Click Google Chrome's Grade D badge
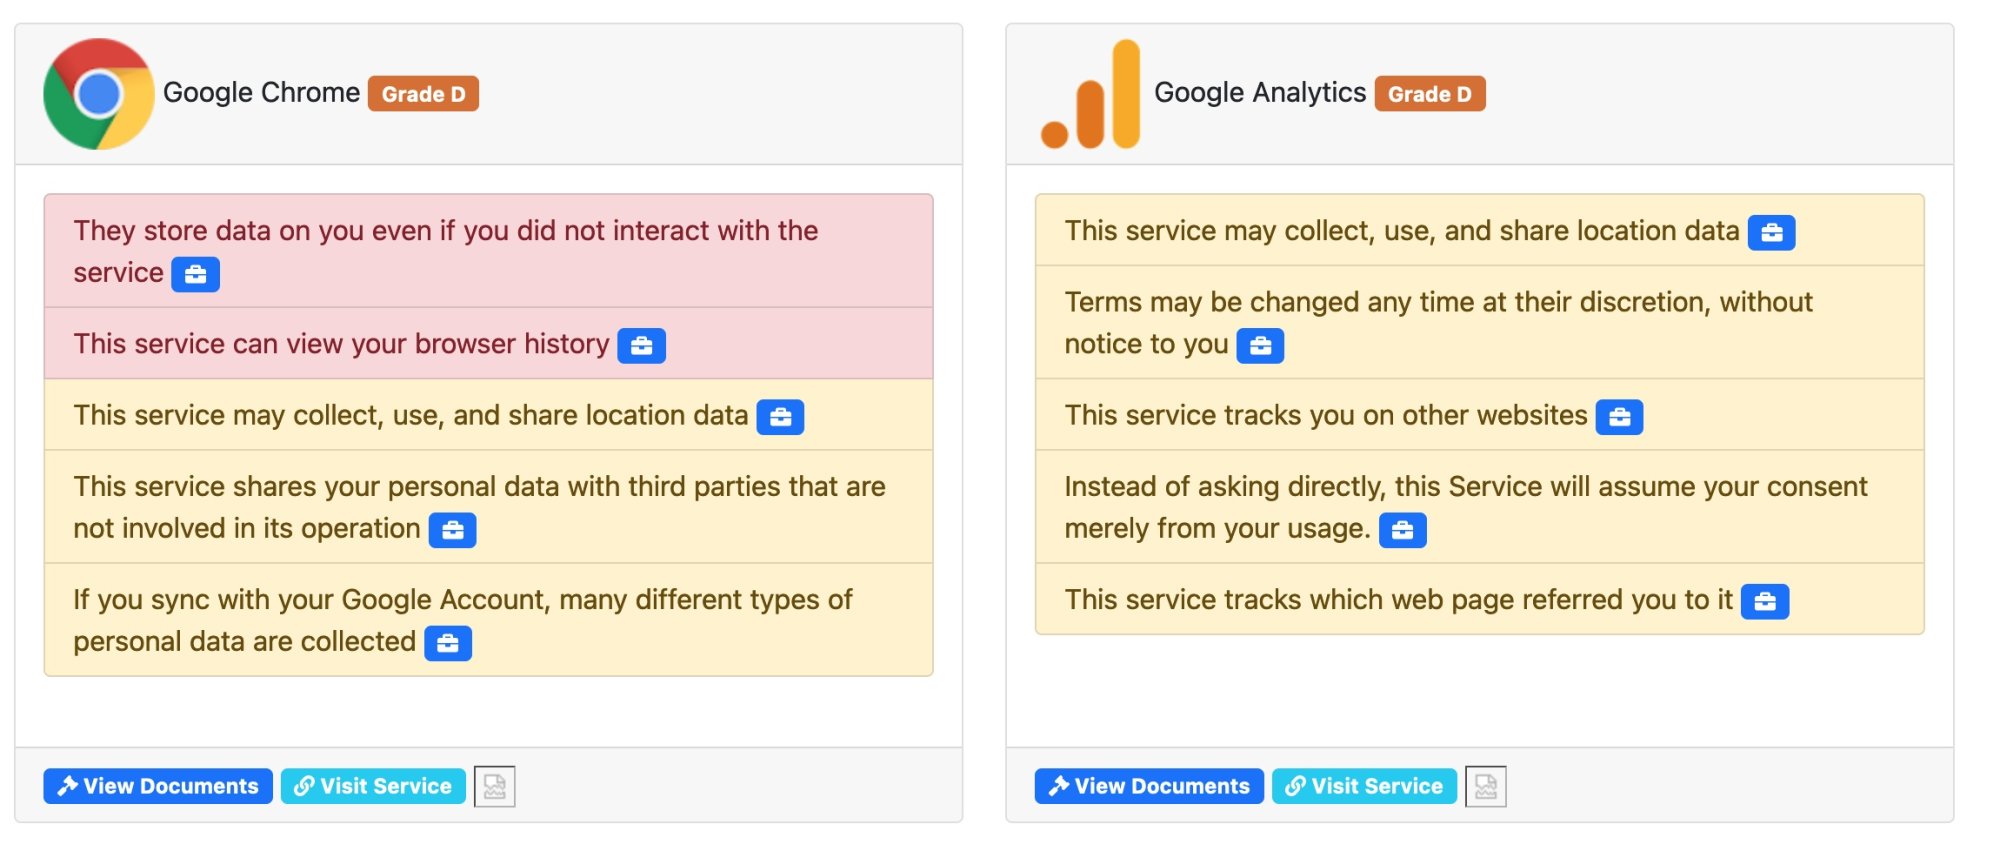2000x851 pixels. point(423,94)
